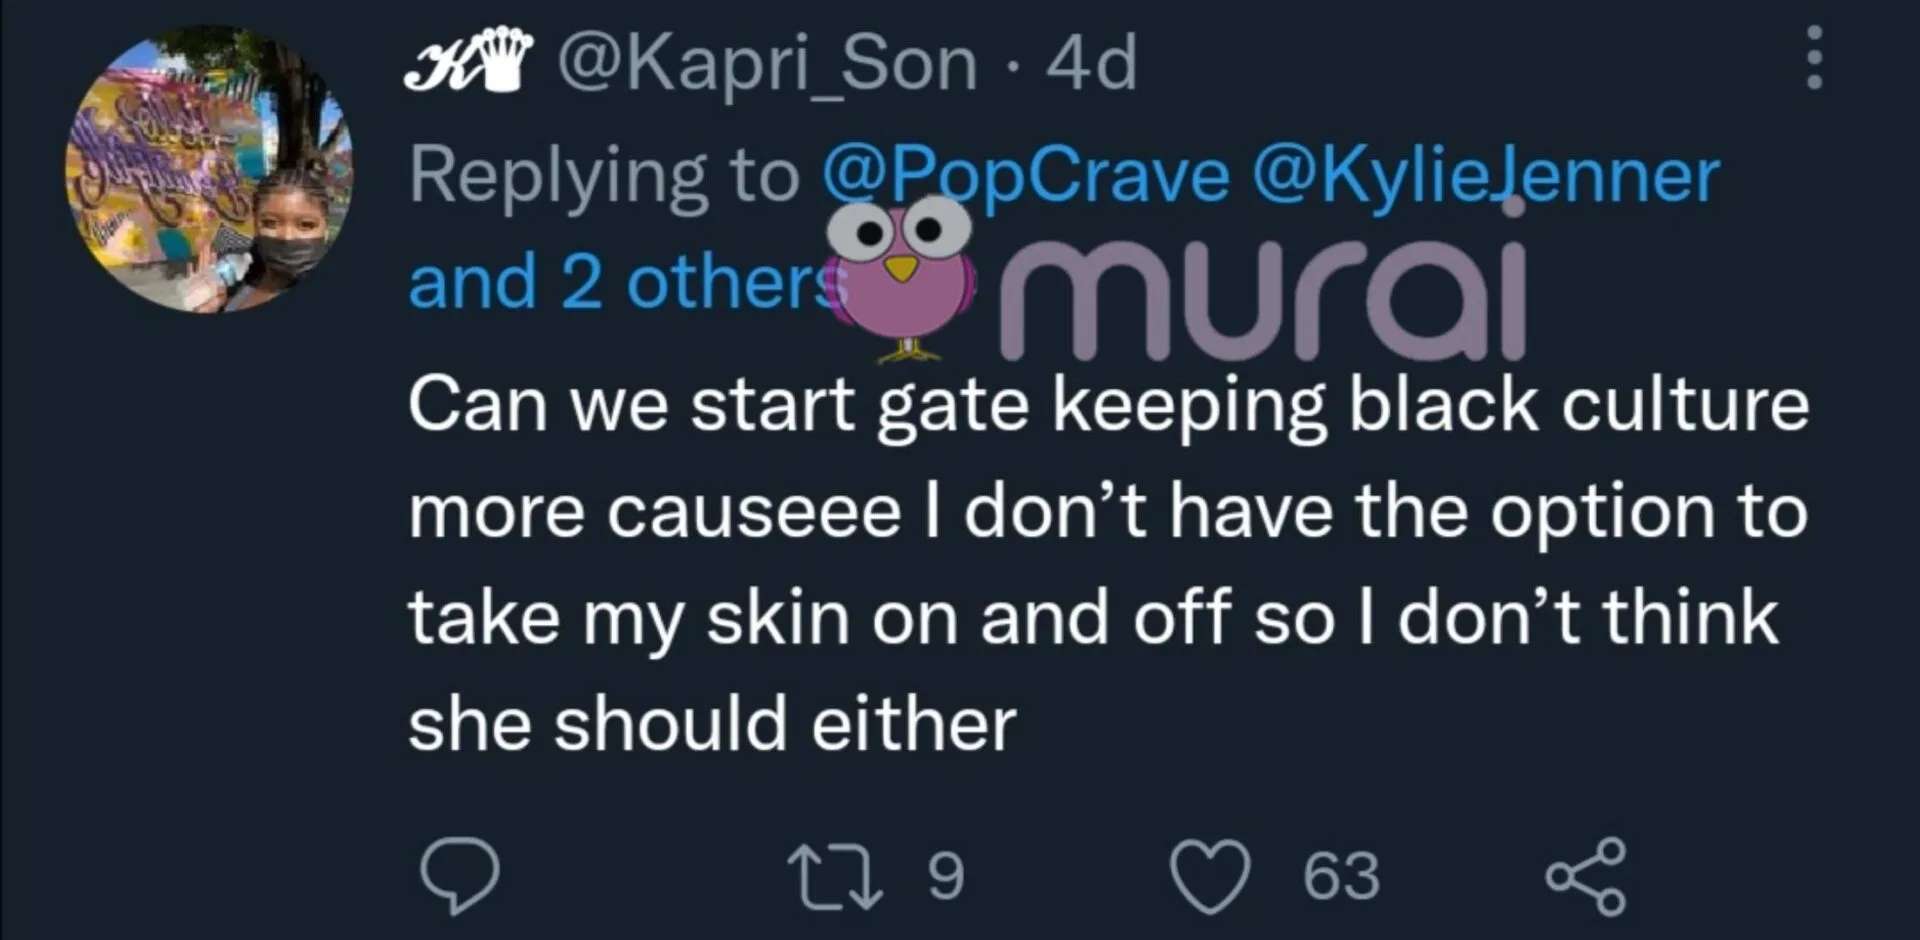Screen dimensions: 1920x940
Task: Open Kapri_Son's profile picture
Action: pyautogui.click(x=209, y=170)
